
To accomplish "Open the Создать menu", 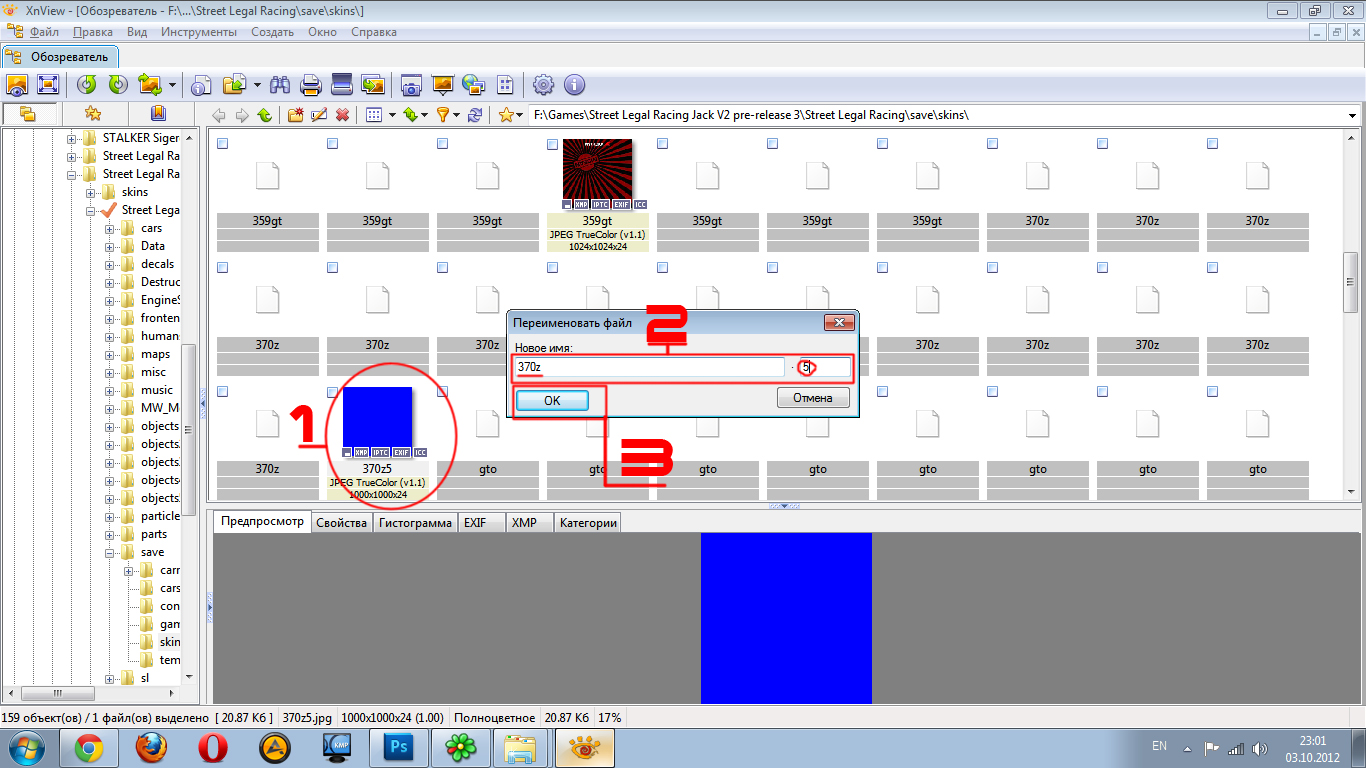I will coord(272,32).
